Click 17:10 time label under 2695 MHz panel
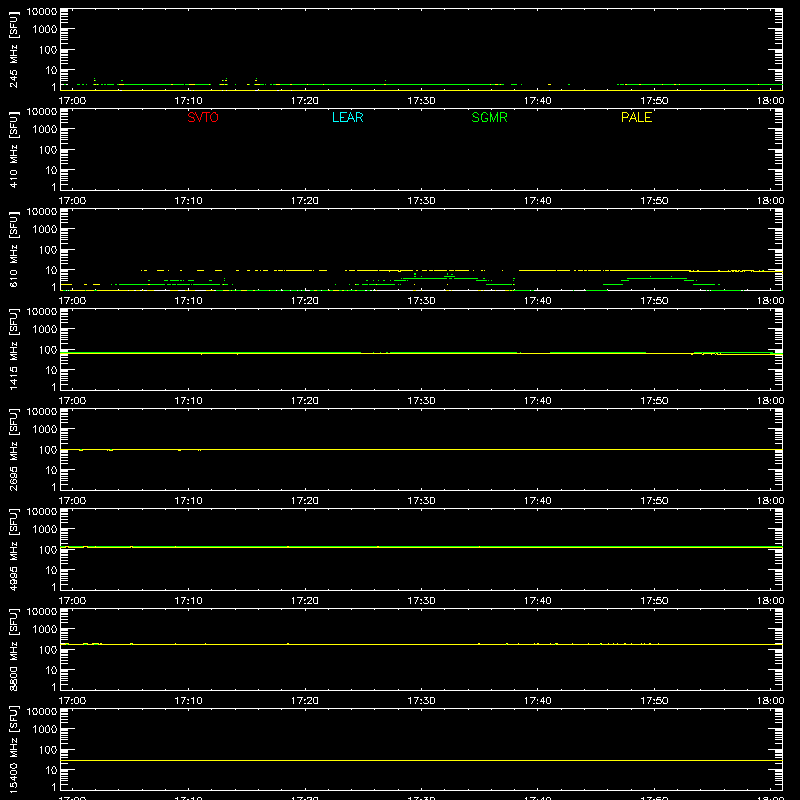This screenshot has height=800, width=800. 188,501
